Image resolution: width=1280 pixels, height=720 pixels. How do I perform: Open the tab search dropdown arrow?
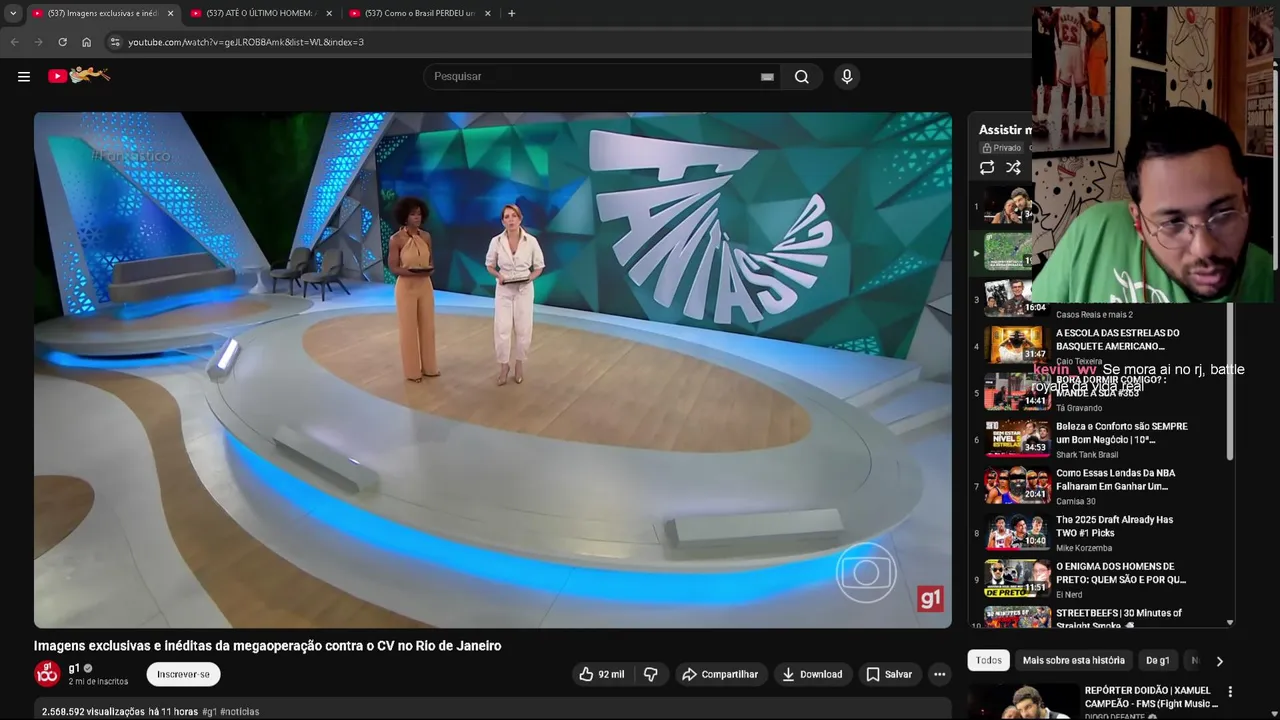(x=13, y=13)
